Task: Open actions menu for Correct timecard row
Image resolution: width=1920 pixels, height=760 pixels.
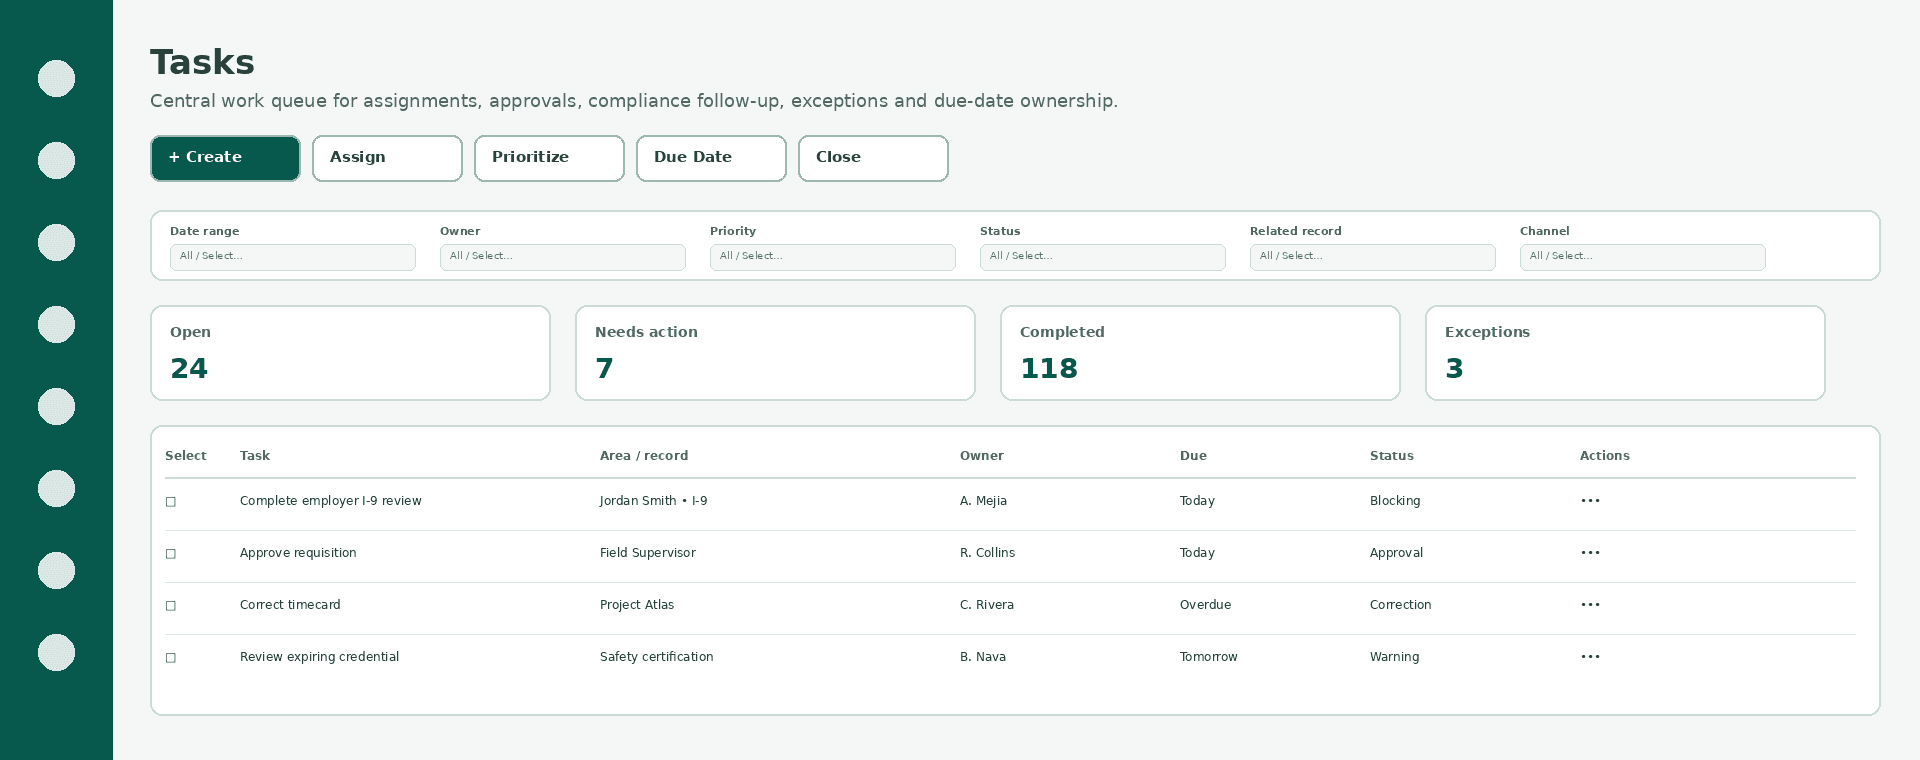Action: 1590,605
